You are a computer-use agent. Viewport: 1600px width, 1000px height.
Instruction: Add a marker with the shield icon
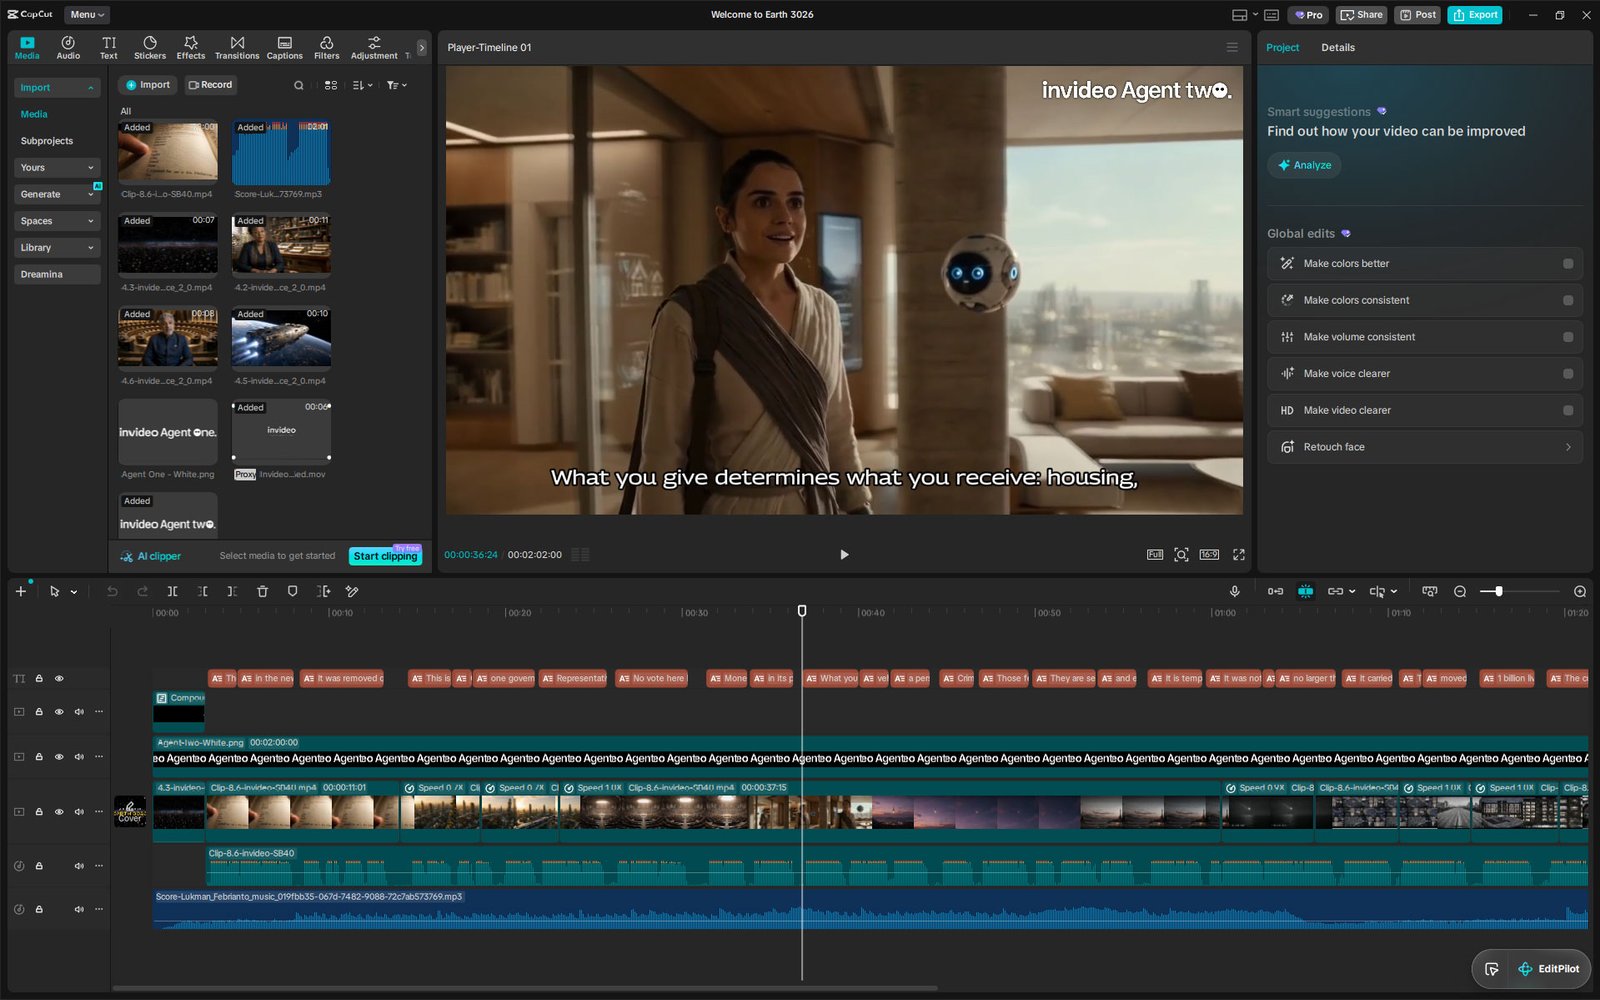[x=292, y=591]
